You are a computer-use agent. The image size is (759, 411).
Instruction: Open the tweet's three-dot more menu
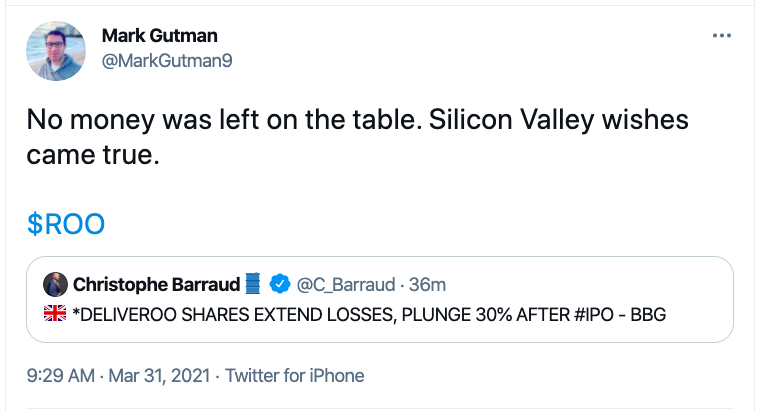click(x=721, y=37)
